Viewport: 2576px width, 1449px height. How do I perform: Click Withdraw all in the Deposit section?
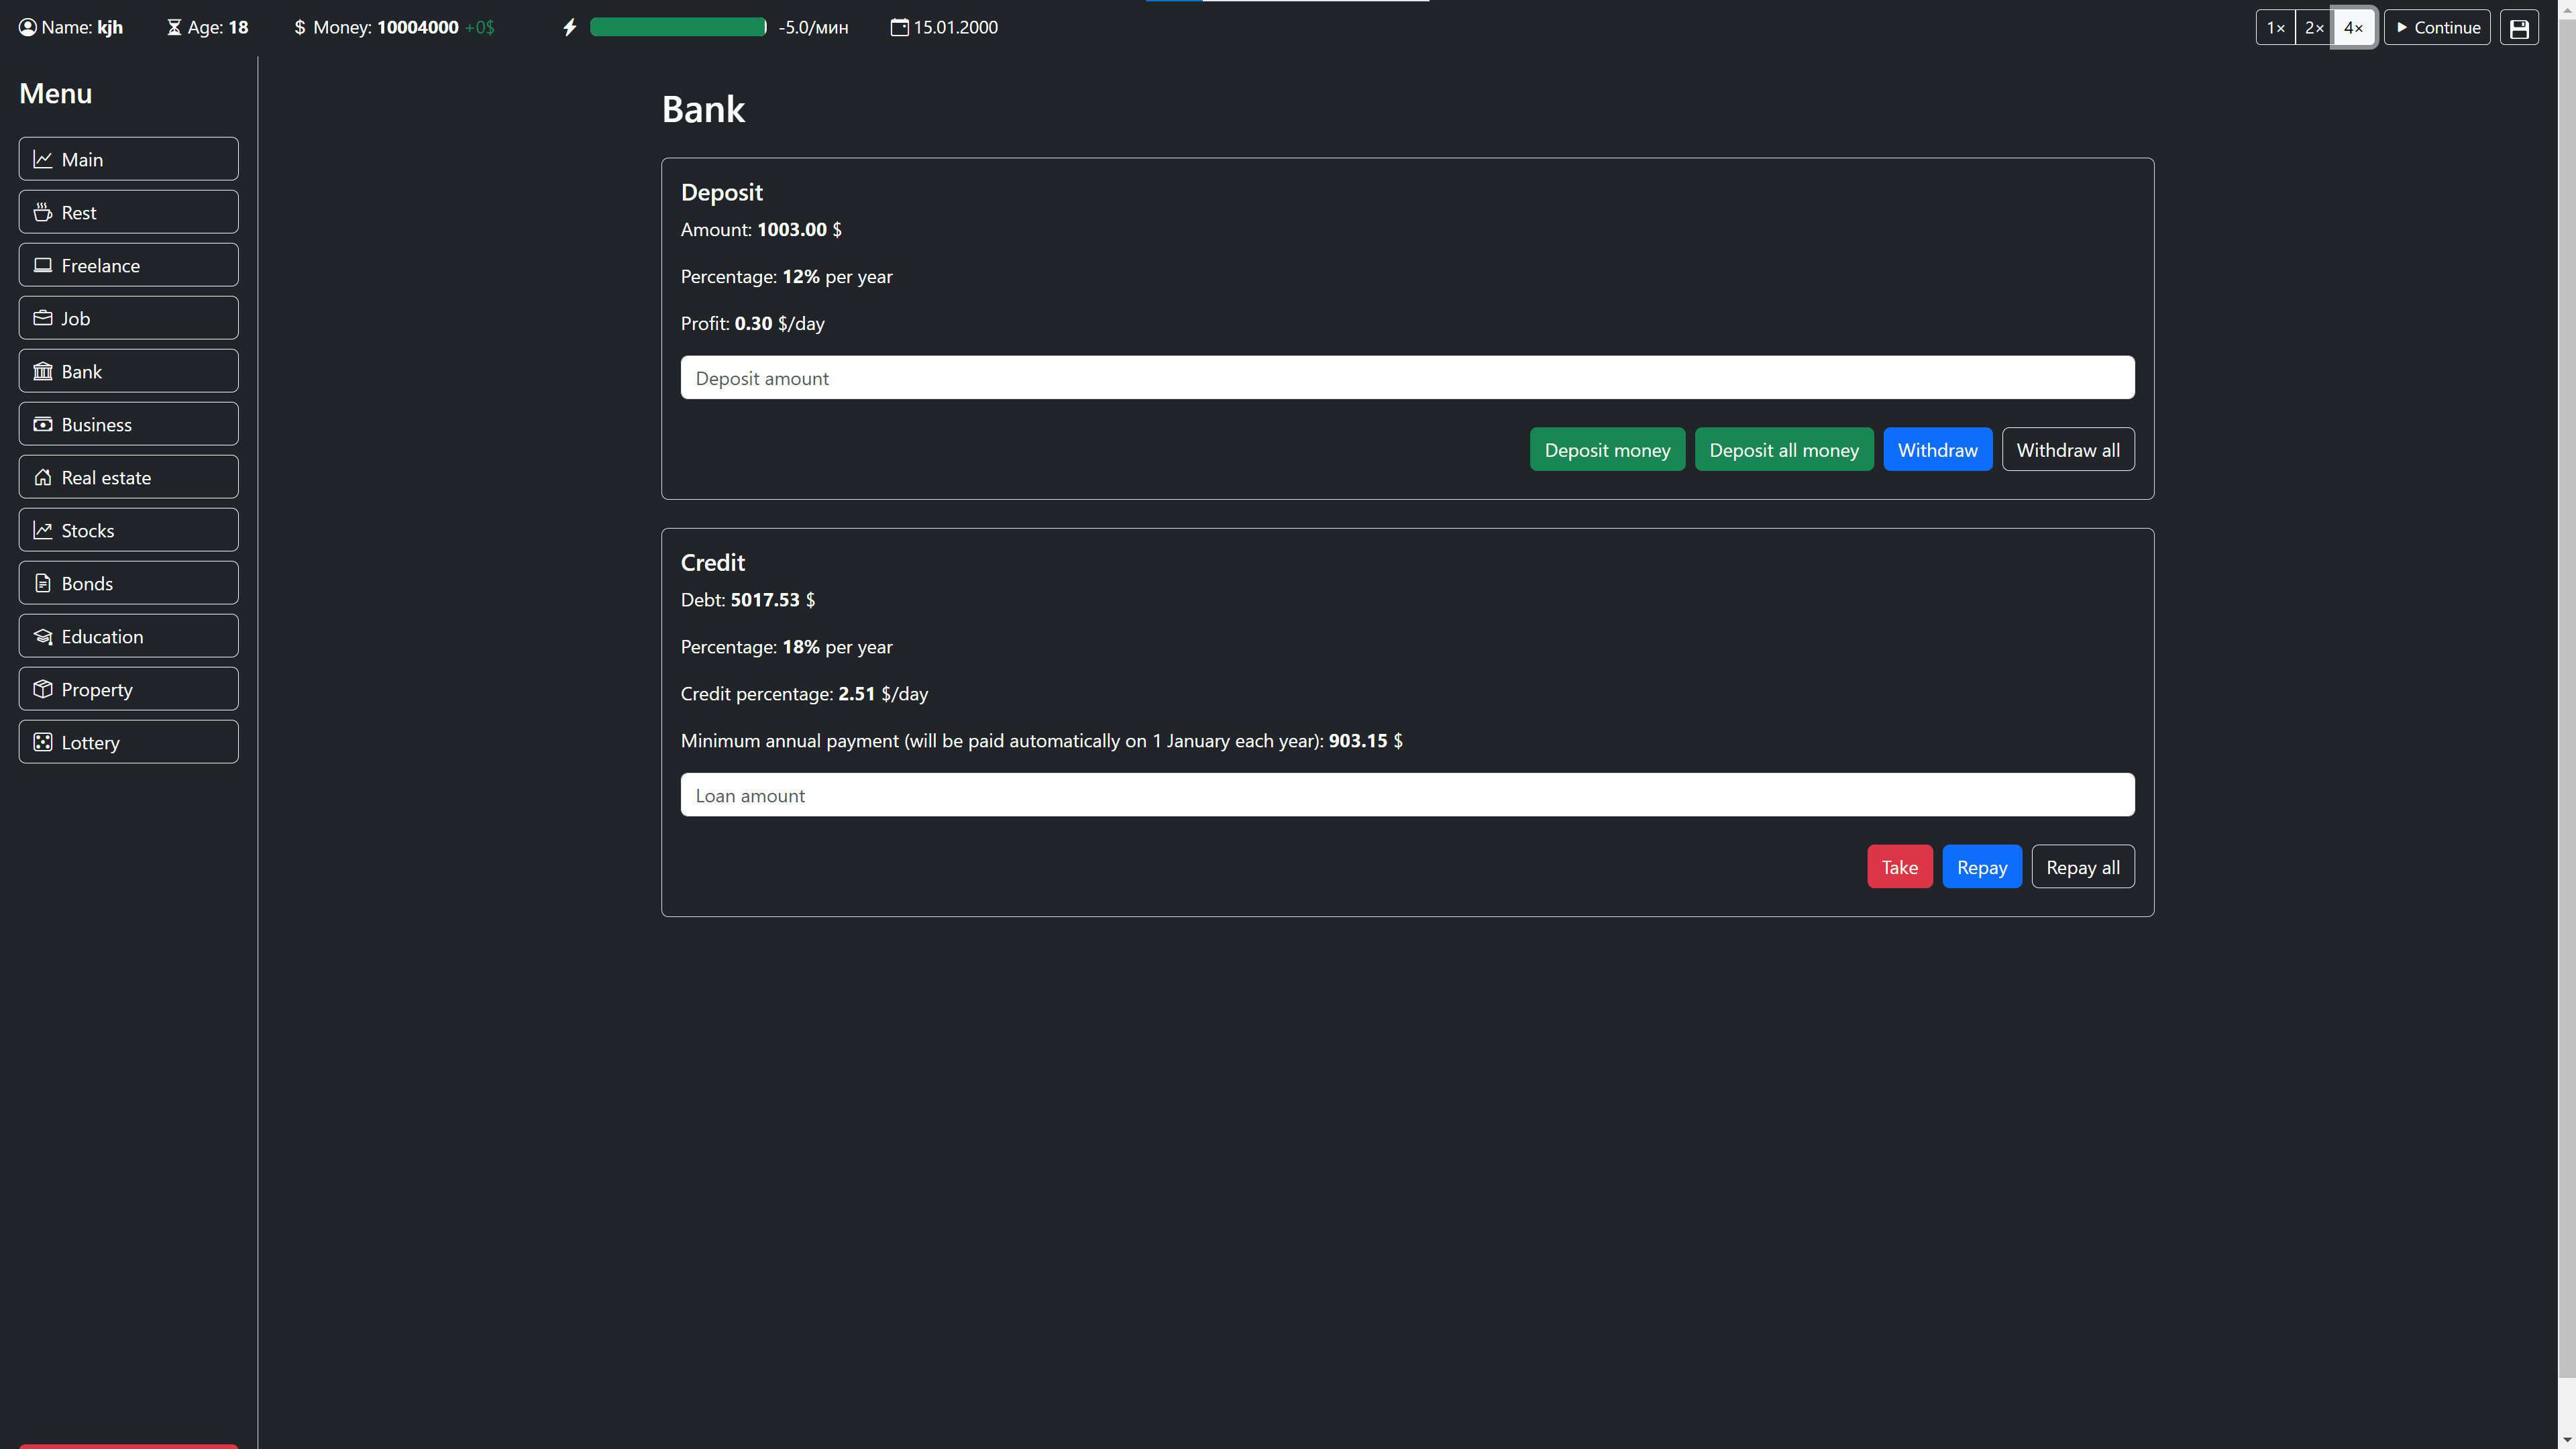click(2067, 449)
